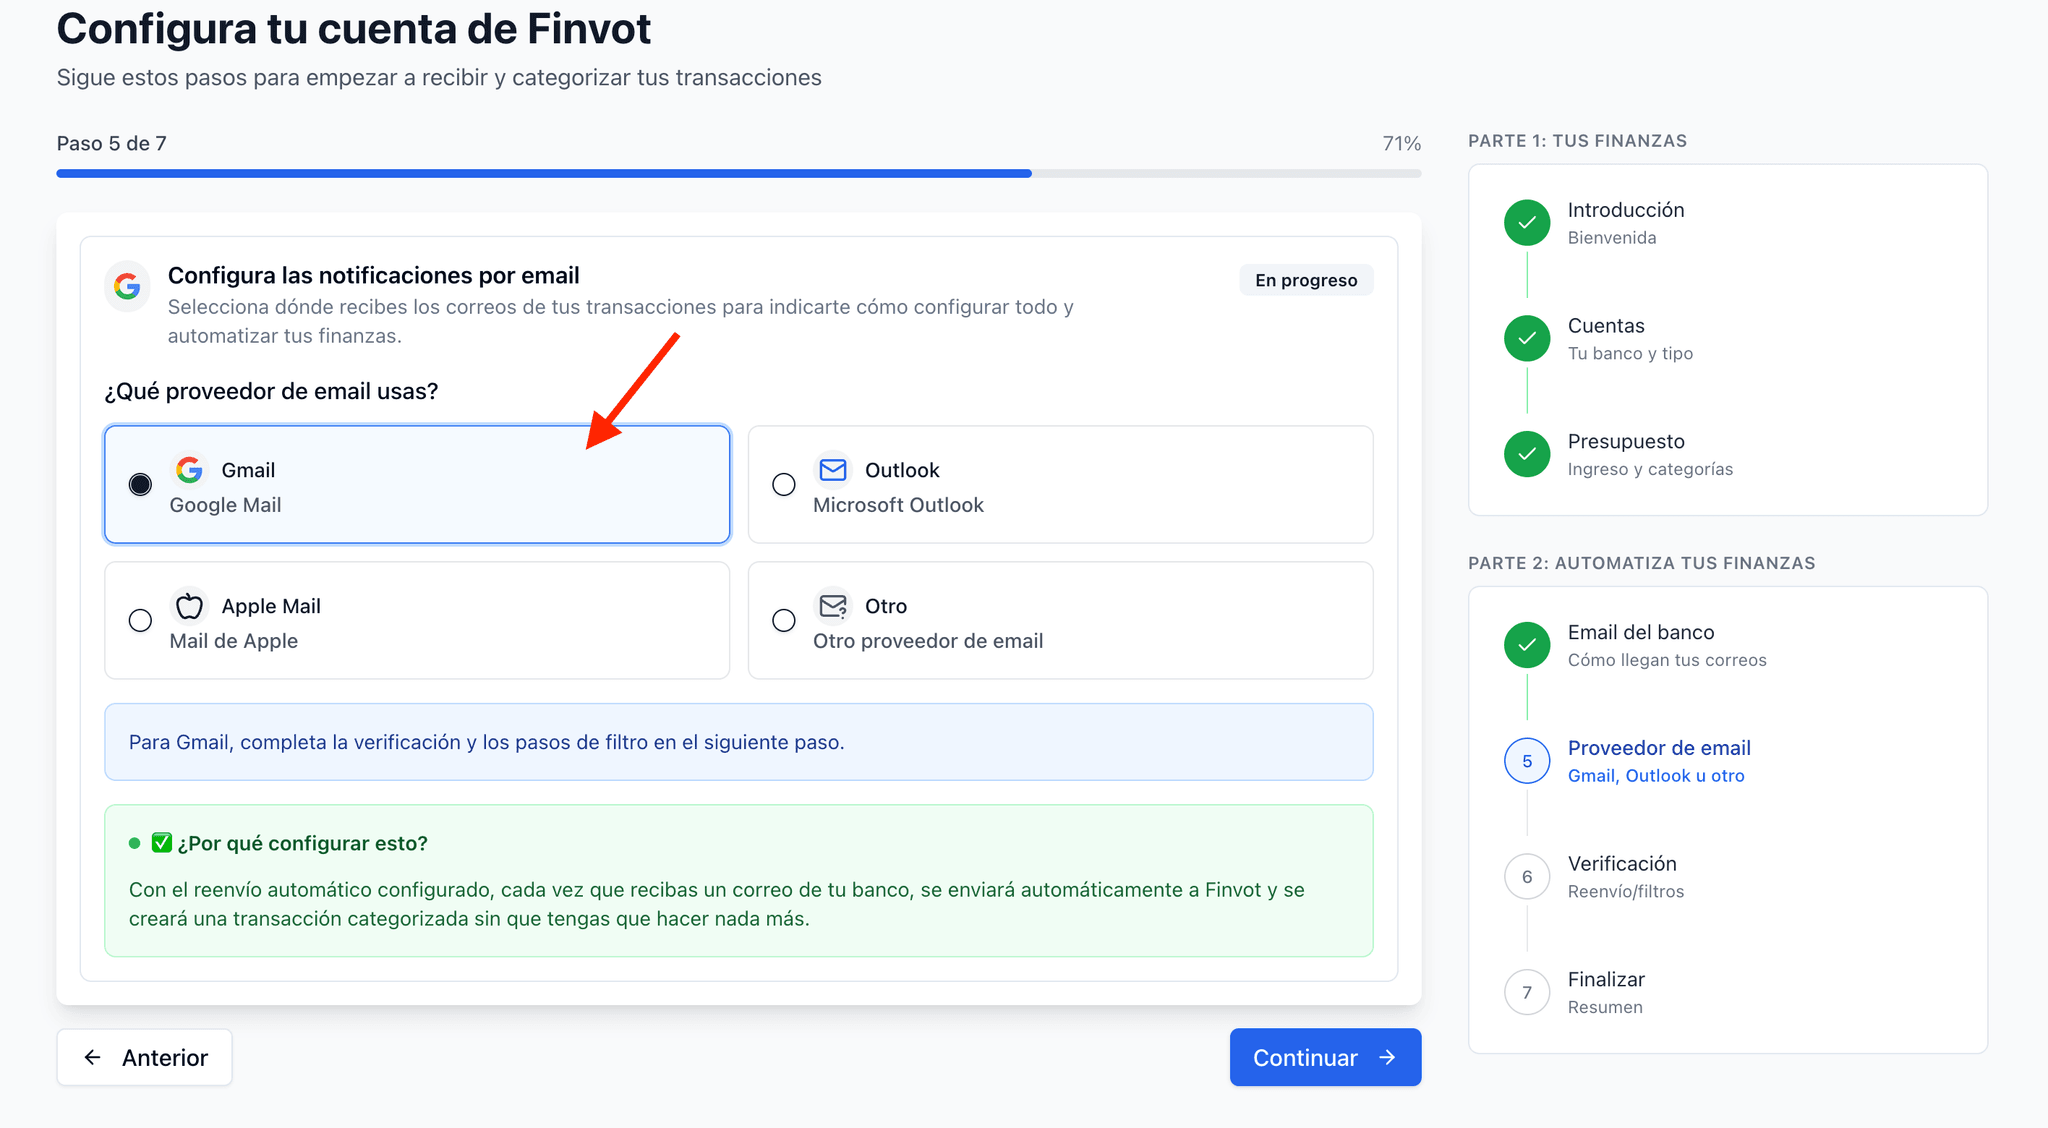Click PARTE 2: AUTOMATIZA TUS FINANZAS heading
The height and width of the screenshot is (1128, 2048).
pyautogui.click(x=1641, y=563)
